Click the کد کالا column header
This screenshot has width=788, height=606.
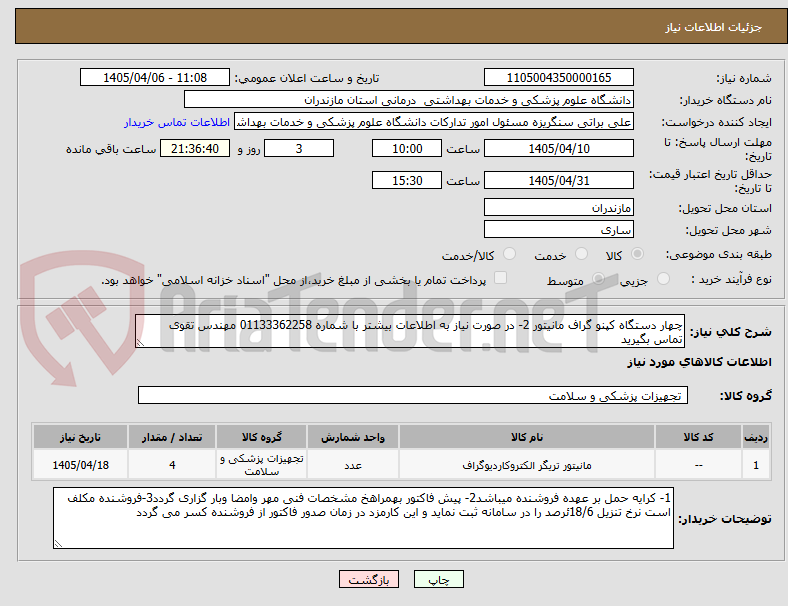699,437
